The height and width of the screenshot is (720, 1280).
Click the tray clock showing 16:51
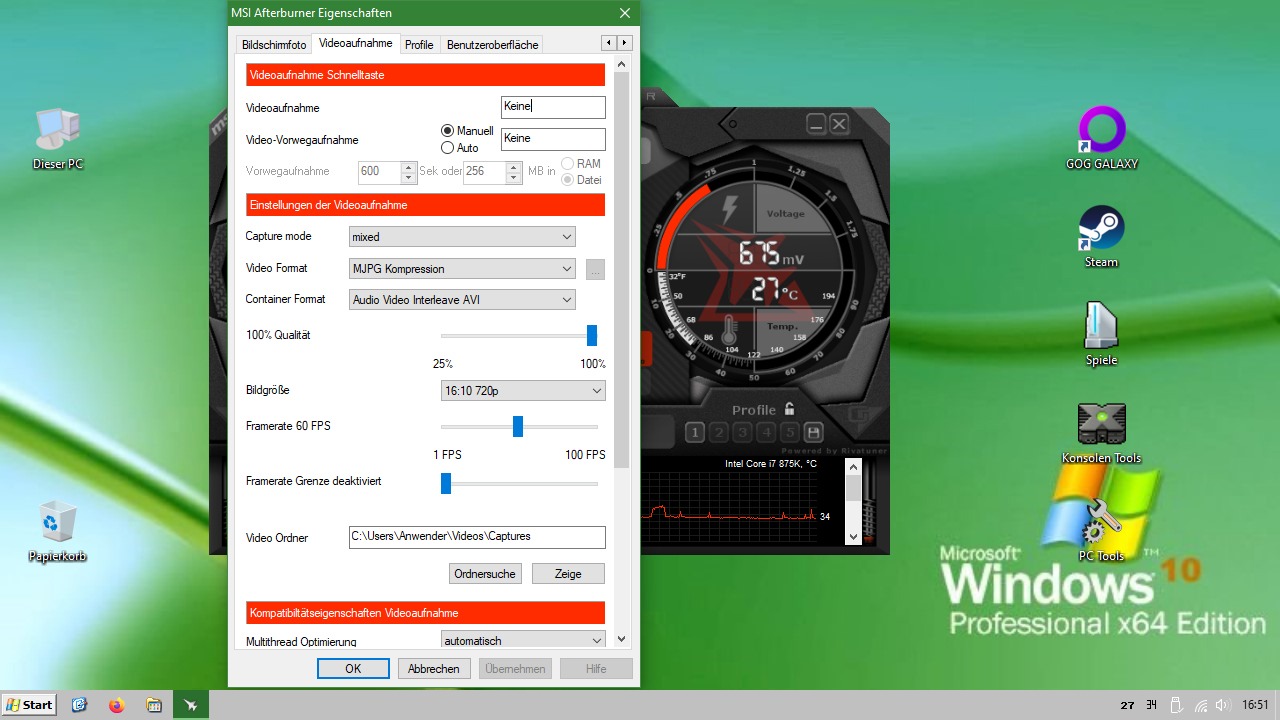pyautogui.click(x=1255, y=705)
